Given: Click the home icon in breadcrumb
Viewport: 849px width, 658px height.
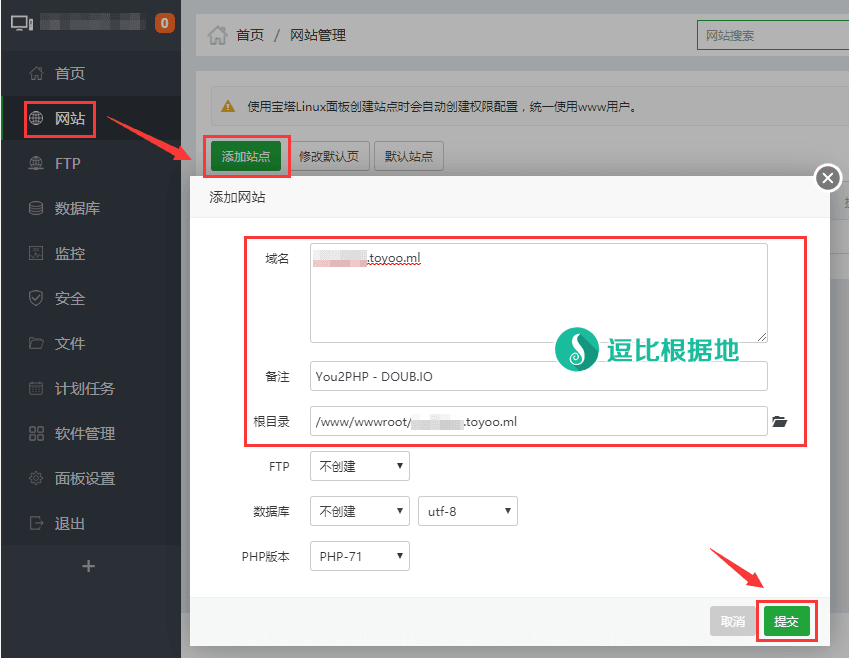Looking at the screenshot, I should (x=216, y=35).
